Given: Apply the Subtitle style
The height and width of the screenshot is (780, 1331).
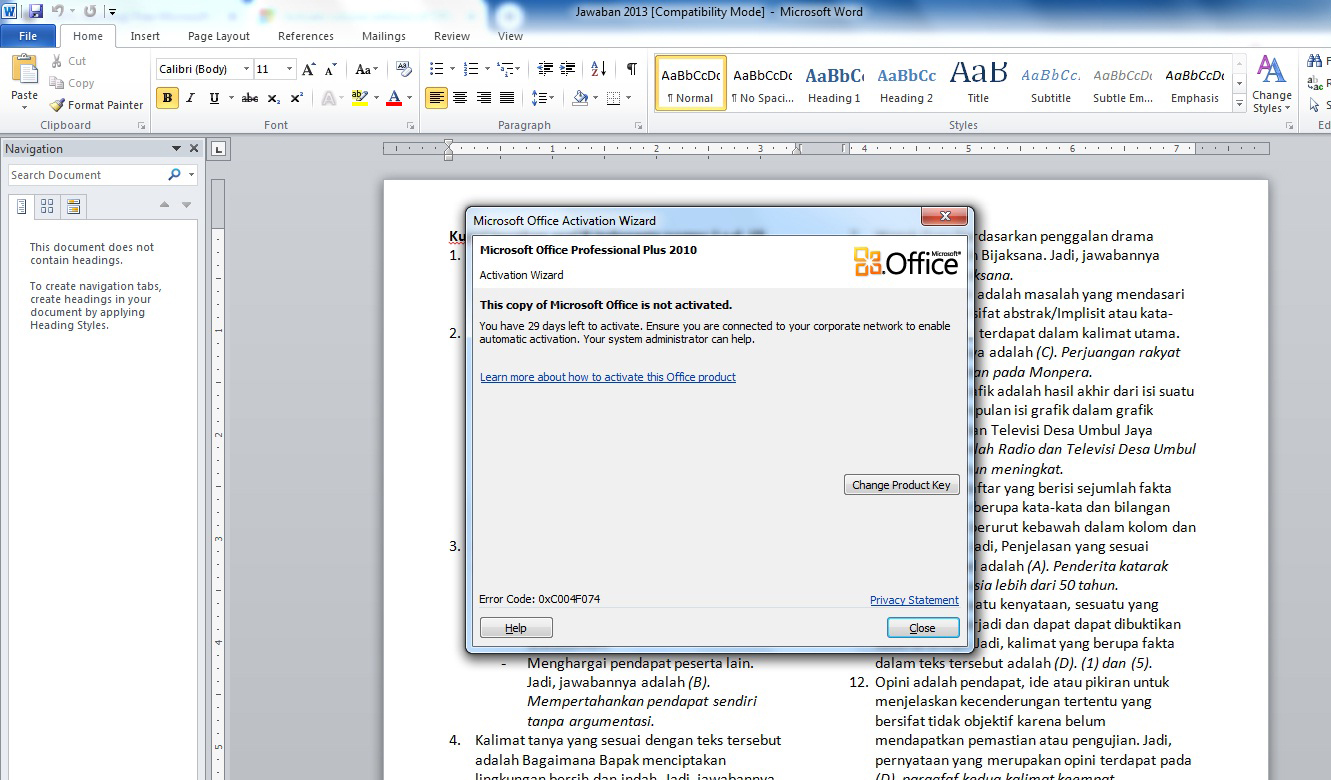Looking at the screenshot, I should pos(1051,84).
